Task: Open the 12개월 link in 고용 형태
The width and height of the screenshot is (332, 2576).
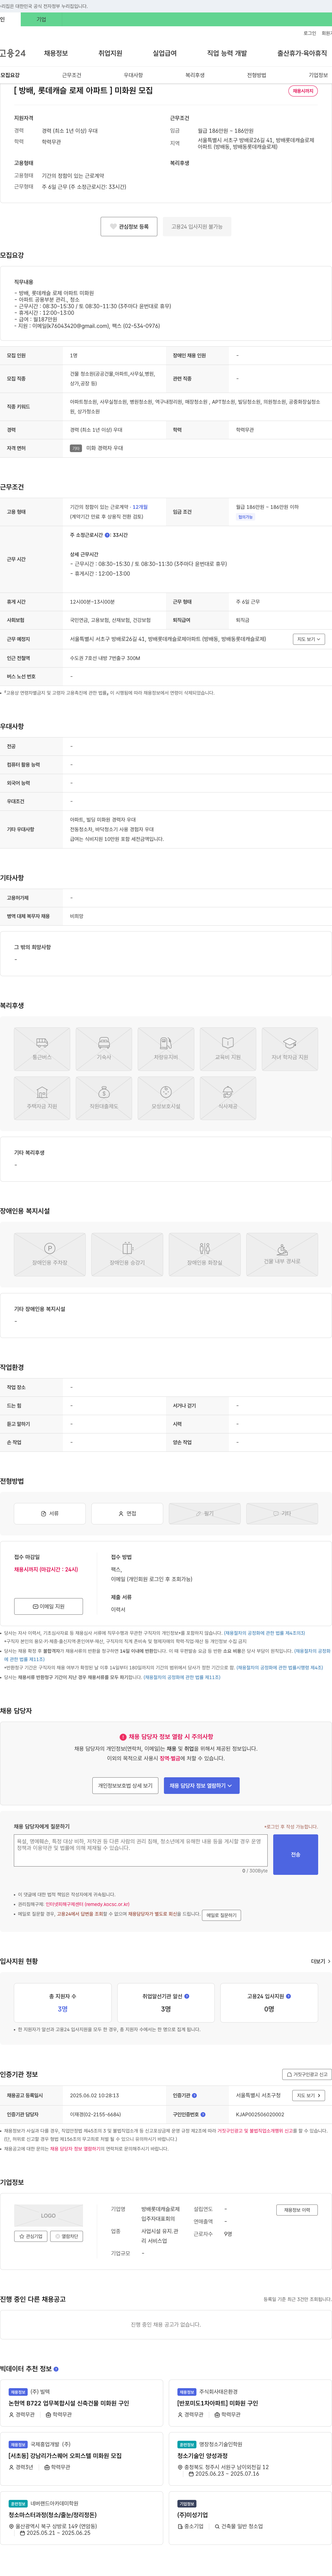Action: pos(140,507)
